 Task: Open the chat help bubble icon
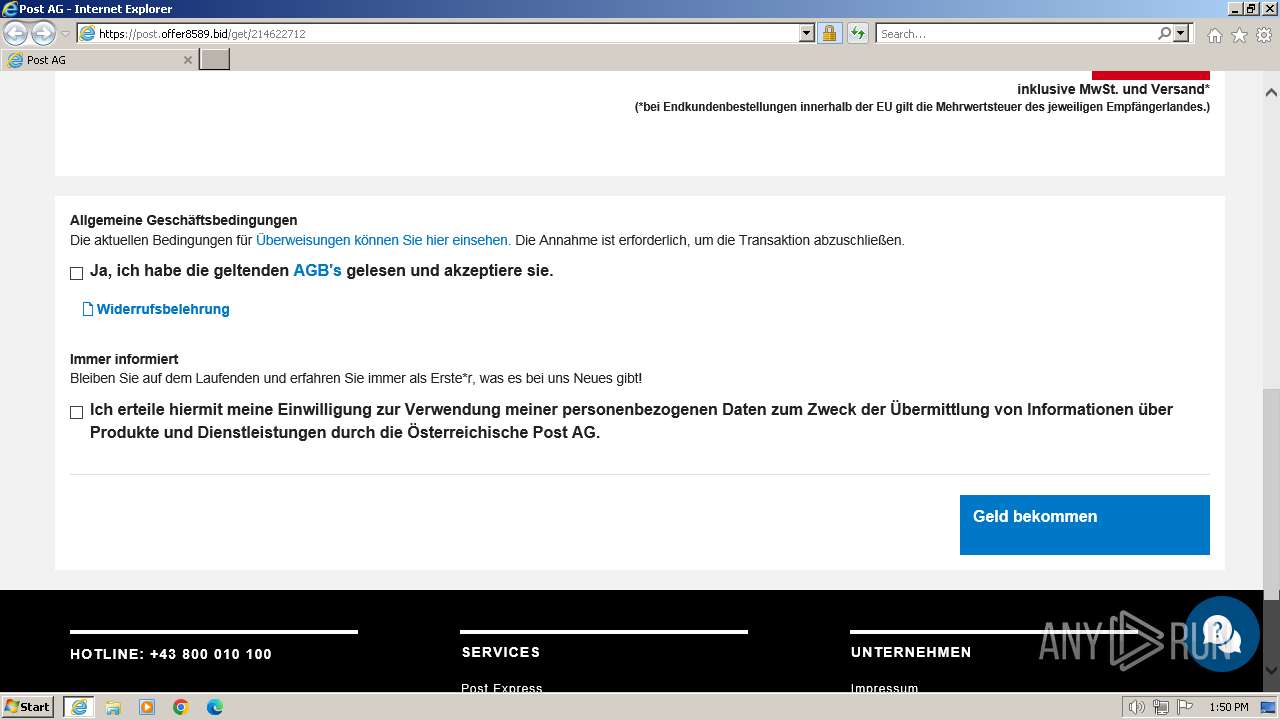pyautogui.click(x=1222, y=634)
